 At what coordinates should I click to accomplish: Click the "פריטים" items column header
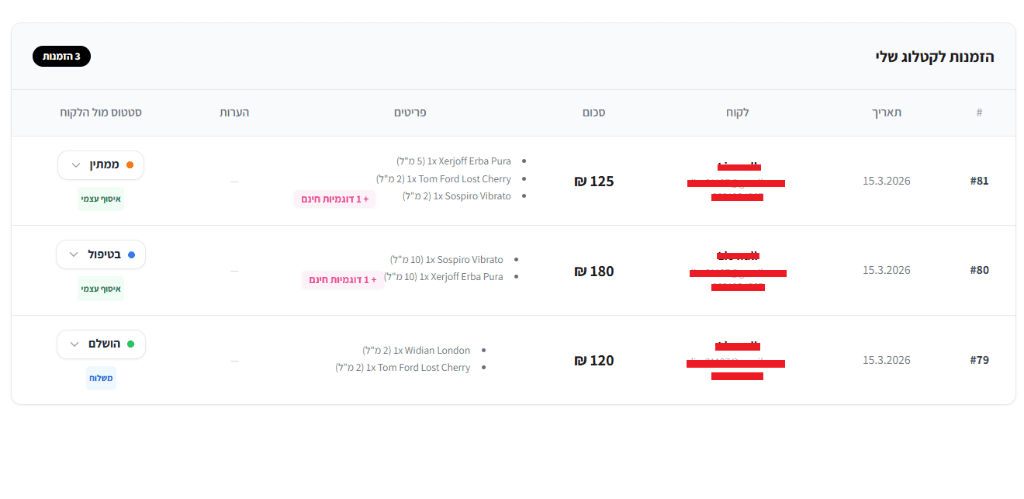click(x=410, y=112)
